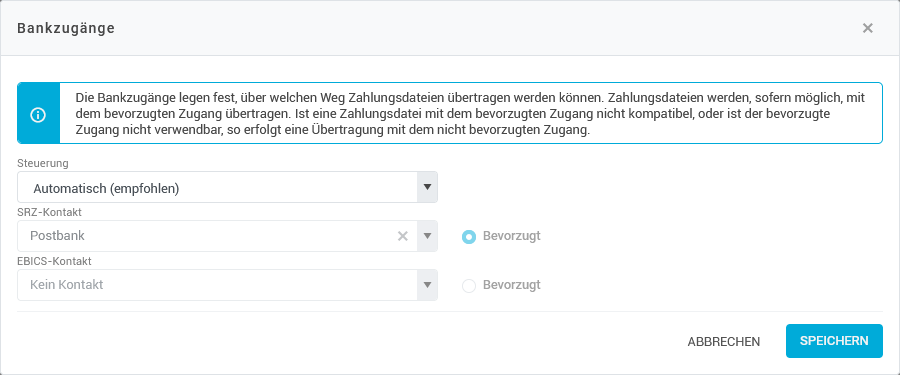Screen dimensions: 900x375
Task: Click the Bevorzugt label next to Postbank
Action: (x=511, y=236)
